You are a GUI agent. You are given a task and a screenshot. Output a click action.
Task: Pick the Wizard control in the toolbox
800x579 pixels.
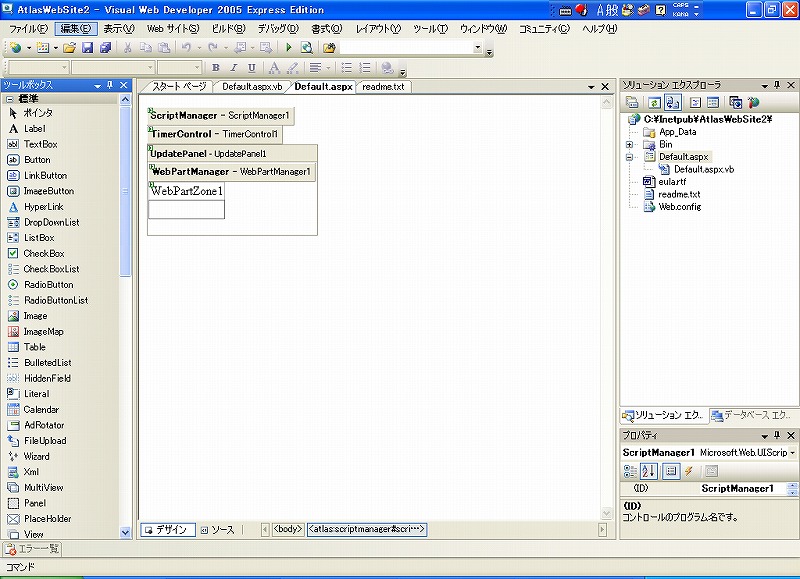click(29, 457)
